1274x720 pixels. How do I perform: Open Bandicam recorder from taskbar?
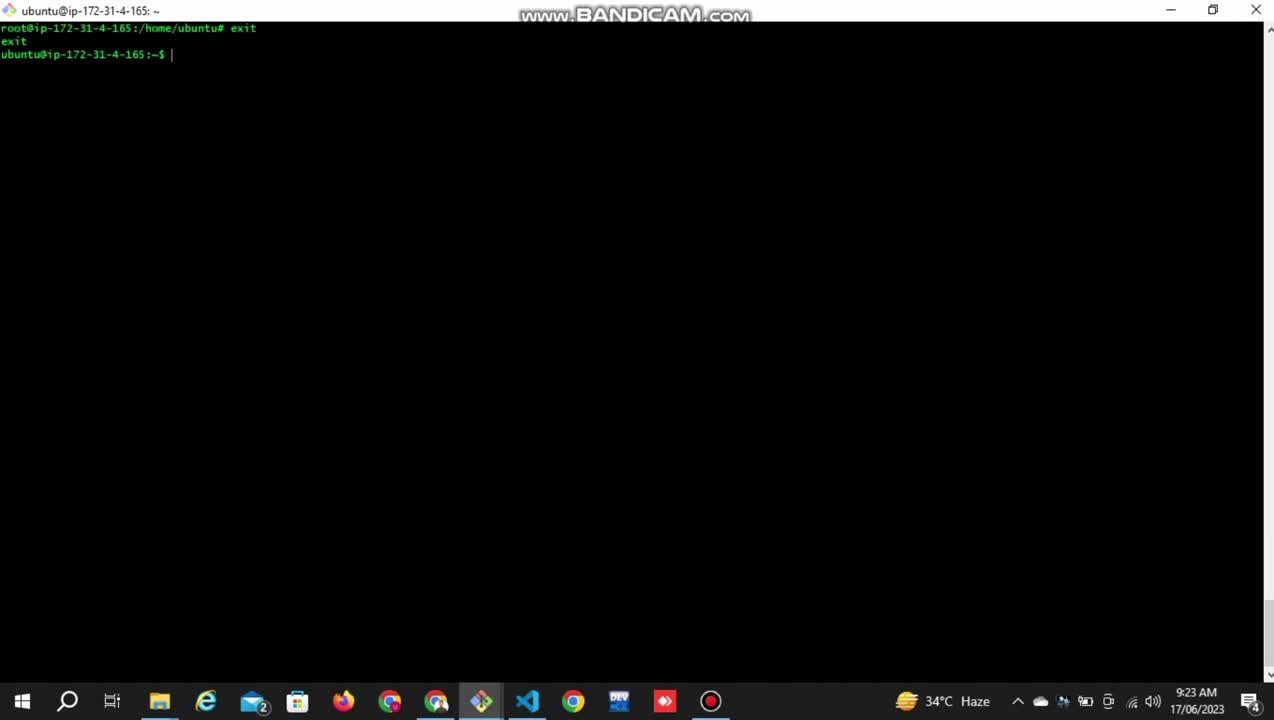point(711,701)
